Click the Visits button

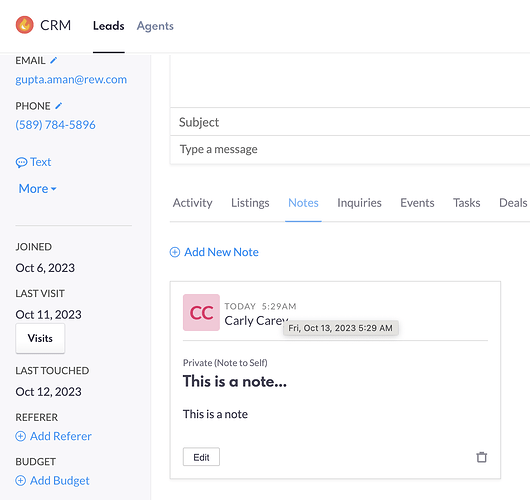[40, 338]
